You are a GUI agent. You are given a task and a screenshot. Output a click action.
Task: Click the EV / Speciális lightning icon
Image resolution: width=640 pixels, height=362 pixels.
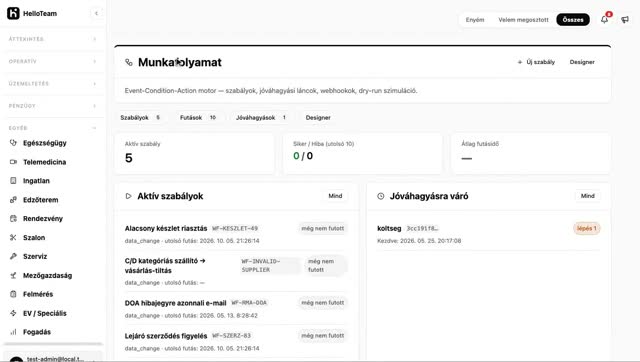click(13, 313)
